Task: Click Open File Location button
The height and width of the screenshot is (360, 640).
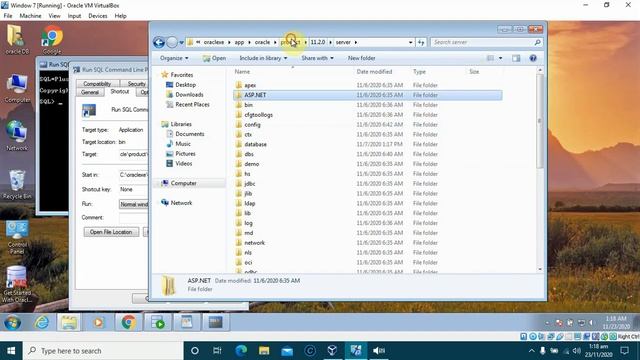Action: pos(111,232)
